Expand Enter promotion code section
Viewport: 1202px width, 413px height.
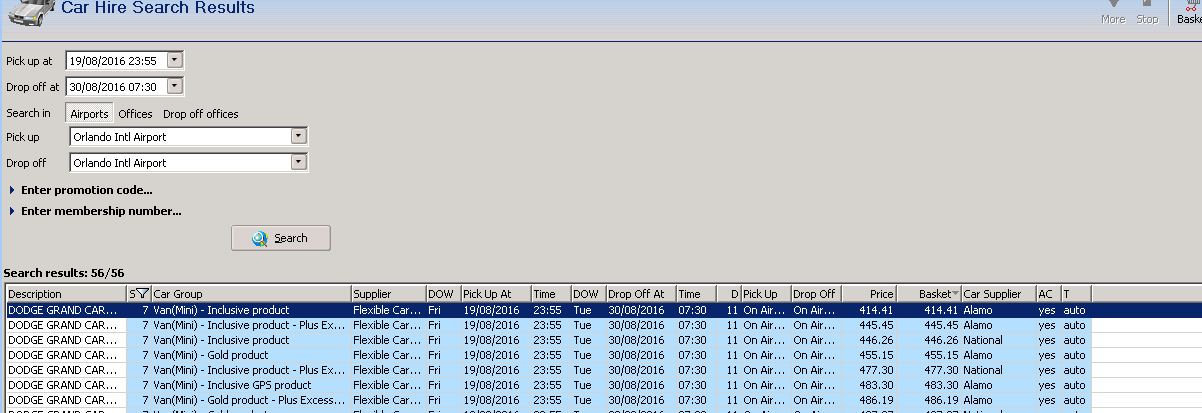[80, 190]
